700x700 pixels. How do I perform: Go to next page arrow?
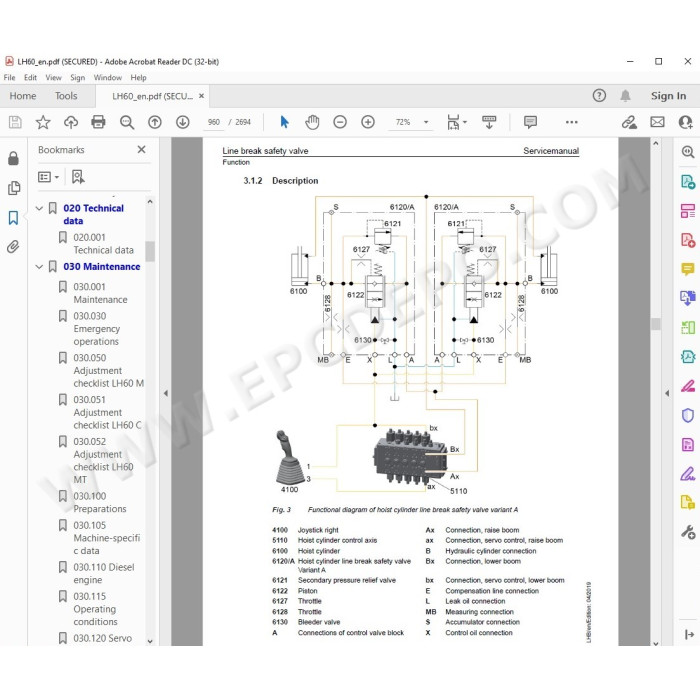tap(183, 122)
